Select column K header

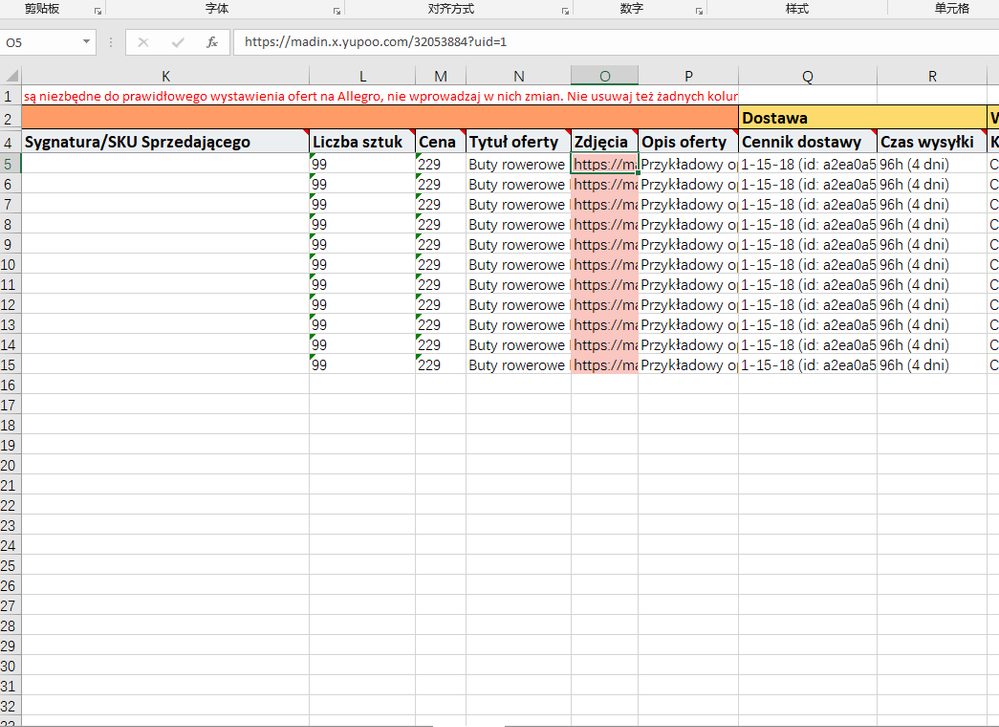[165, 76]
